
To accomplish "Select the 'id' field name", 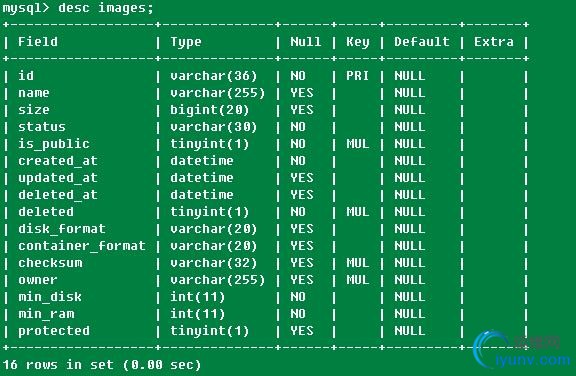I will pos(26,76).
